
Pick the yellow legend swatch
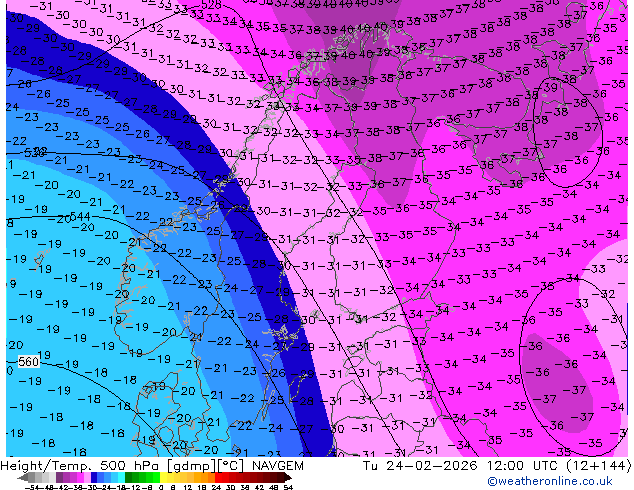(x=163, y=478)
